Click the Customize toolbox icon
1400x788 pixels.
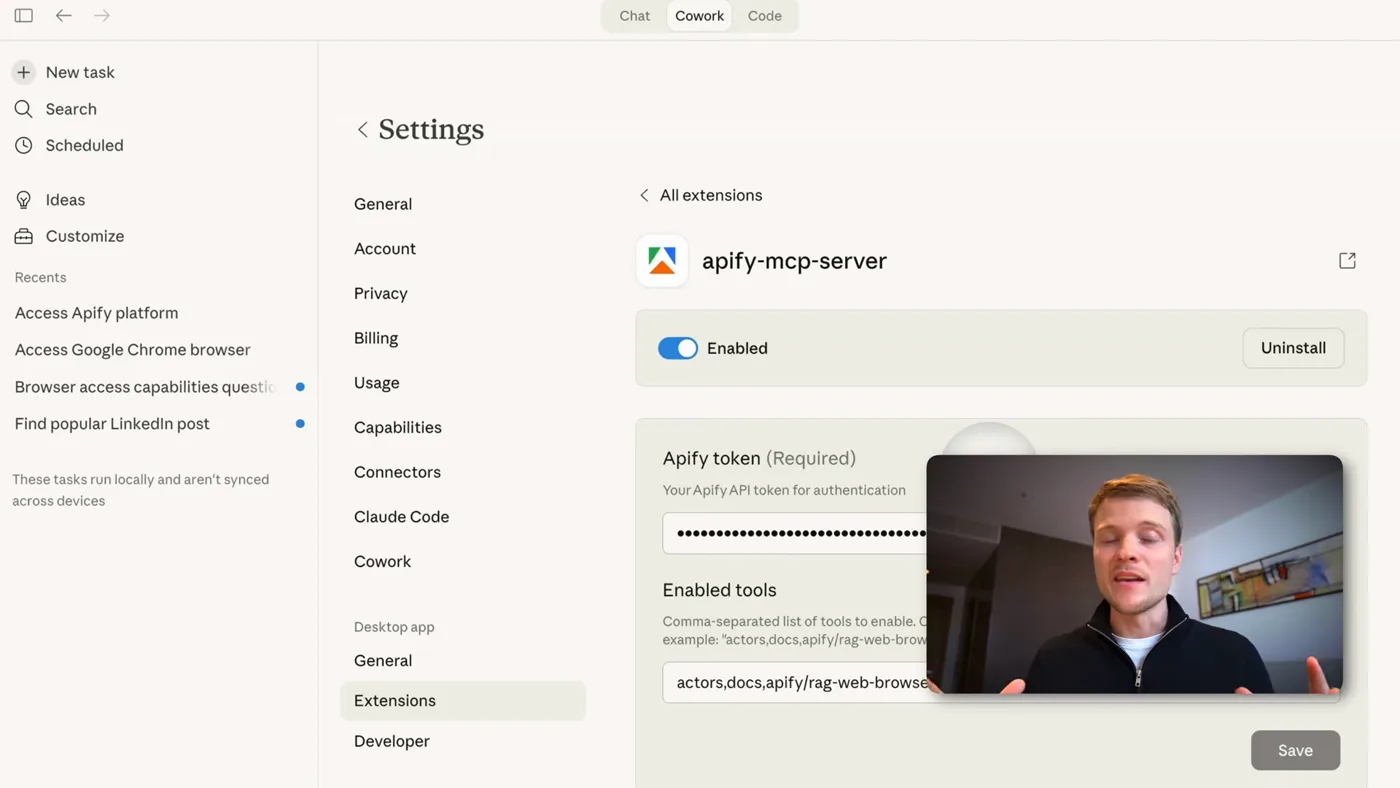point(23,236)
